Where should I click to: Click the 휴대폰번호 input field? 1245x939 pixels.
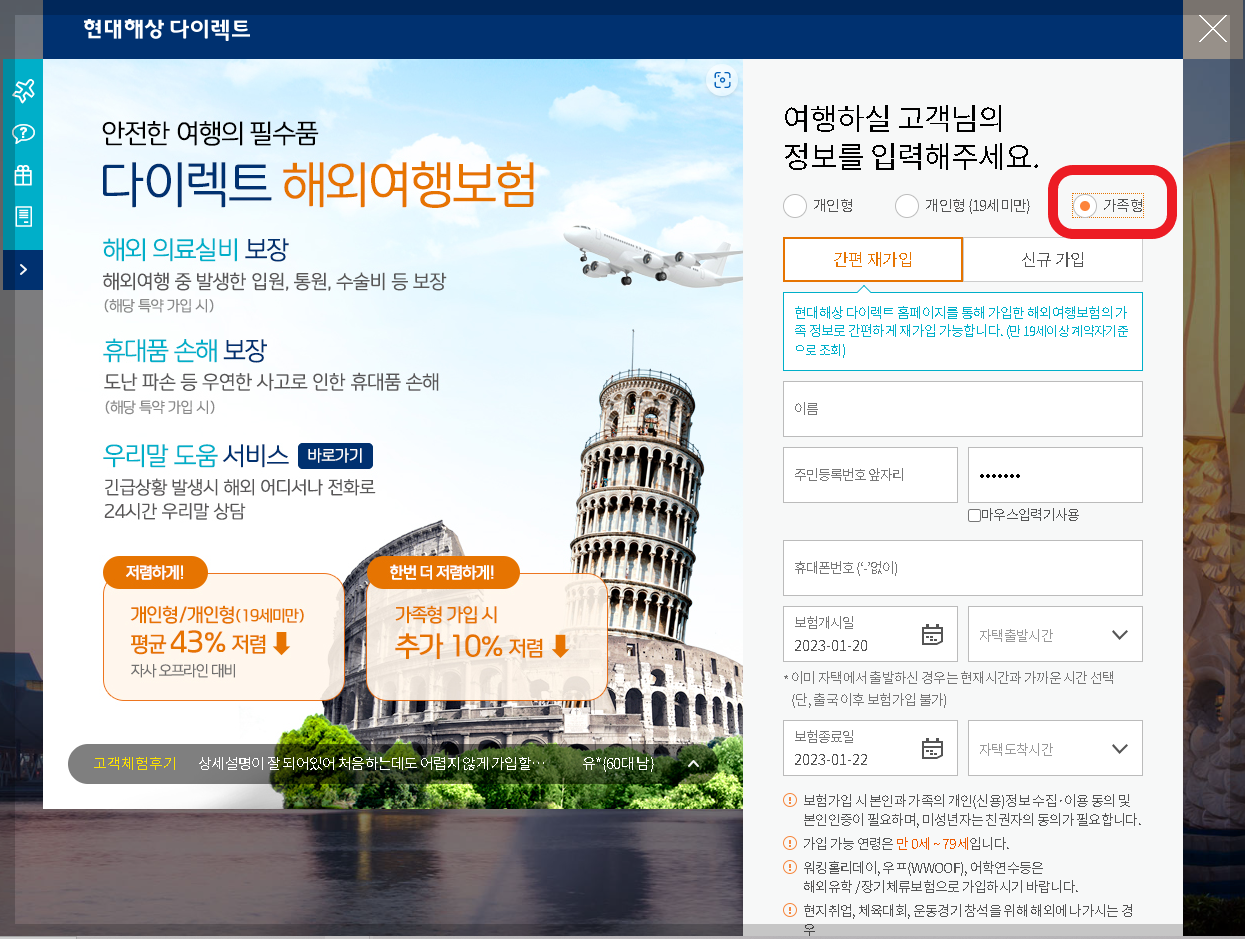coord(963,568)
